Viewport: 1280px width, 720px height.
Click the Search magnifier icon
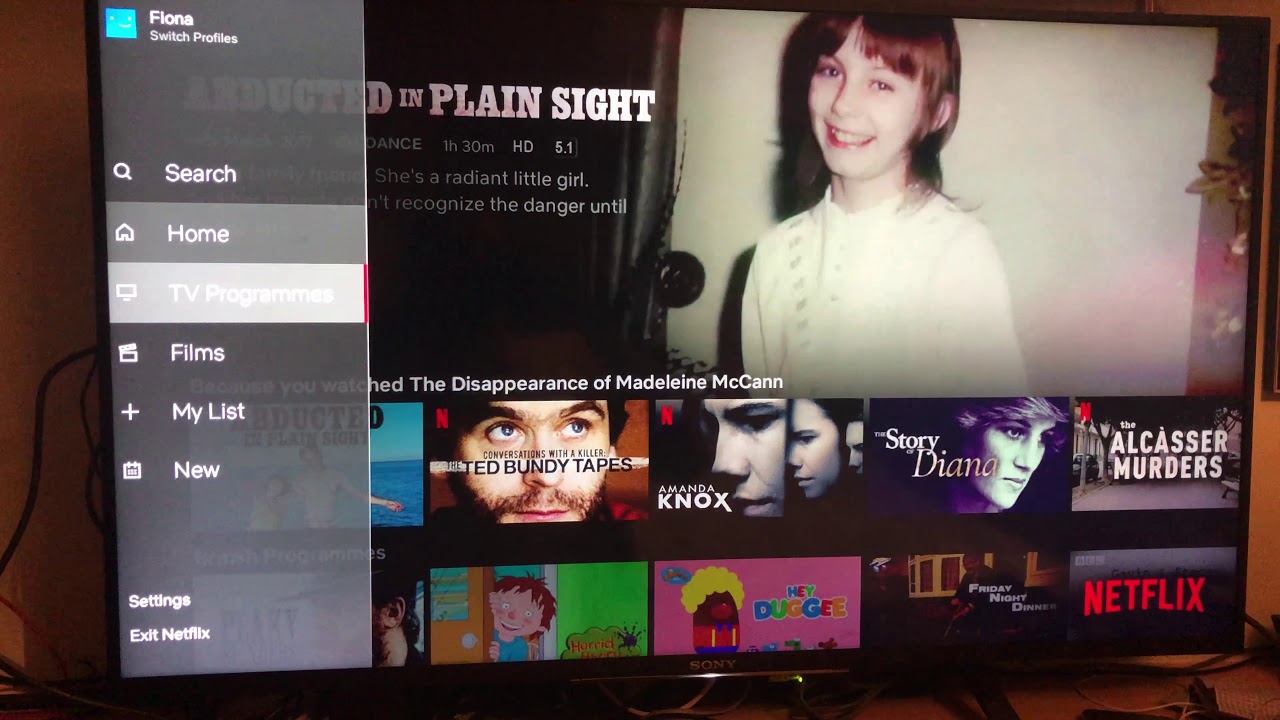pos(123,172)
